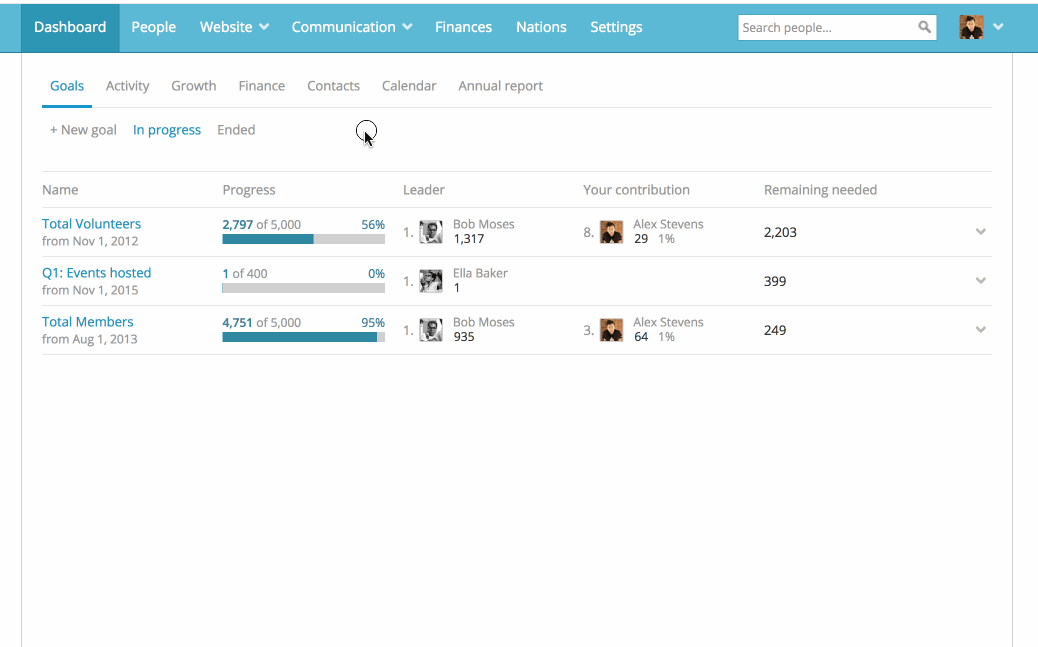Click 'from Nov 1, 2012' date text
The width and height of the screenshot is (1038, 647).
[x=90, y=241]
